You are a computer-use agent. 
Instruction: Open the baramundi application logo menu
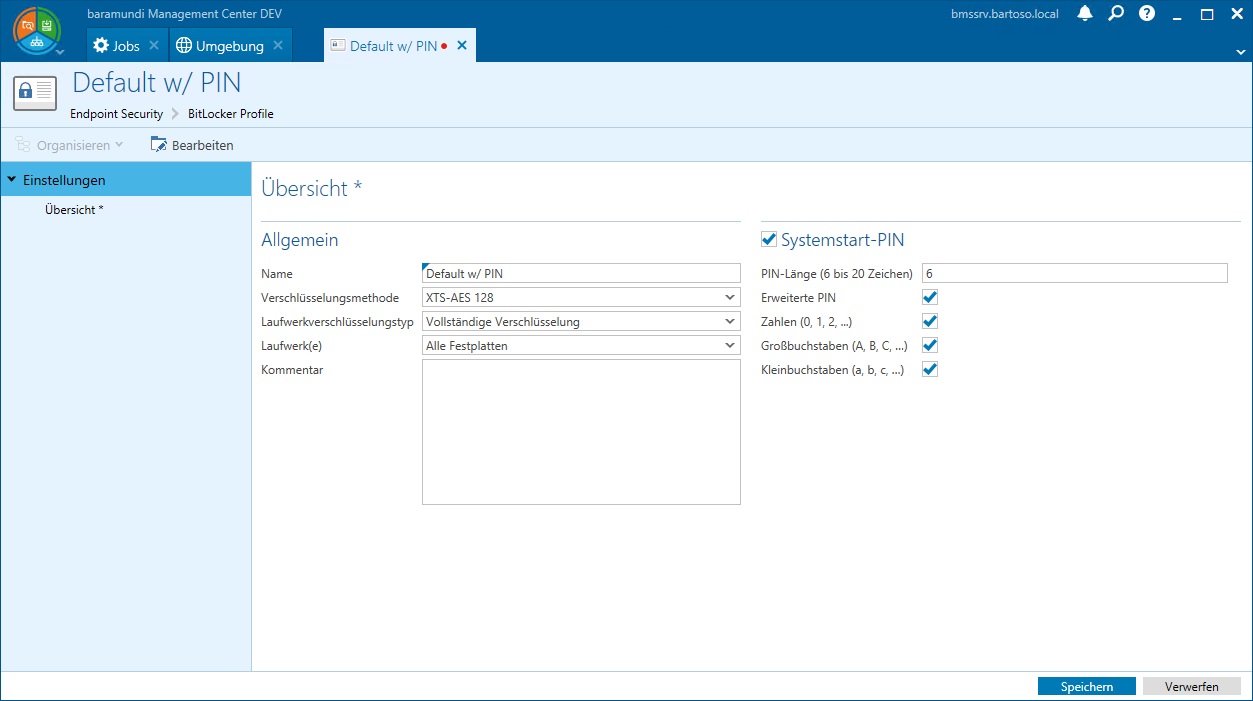(x=37, y=31)
